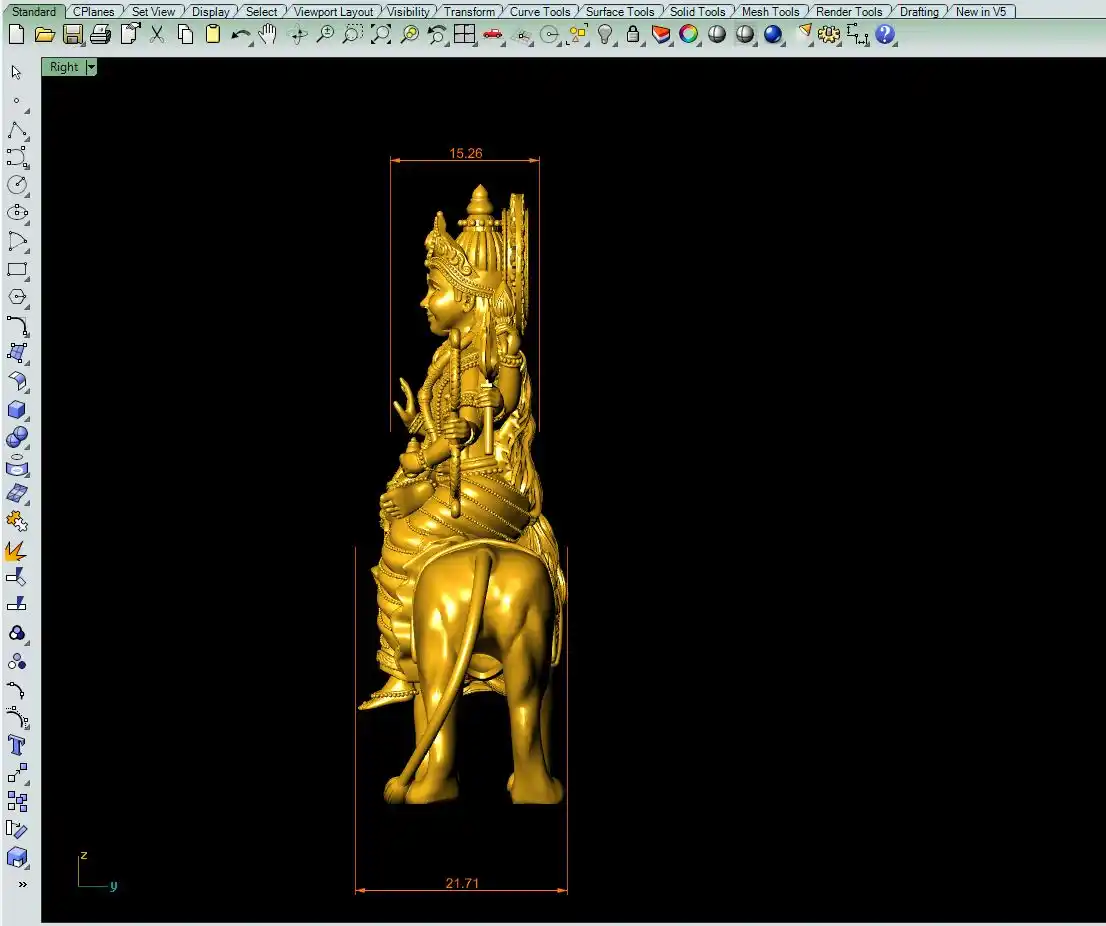This screenshot has width=1106, height=926.
Task: Open the Text object tool
Action: tap(17, 745)
